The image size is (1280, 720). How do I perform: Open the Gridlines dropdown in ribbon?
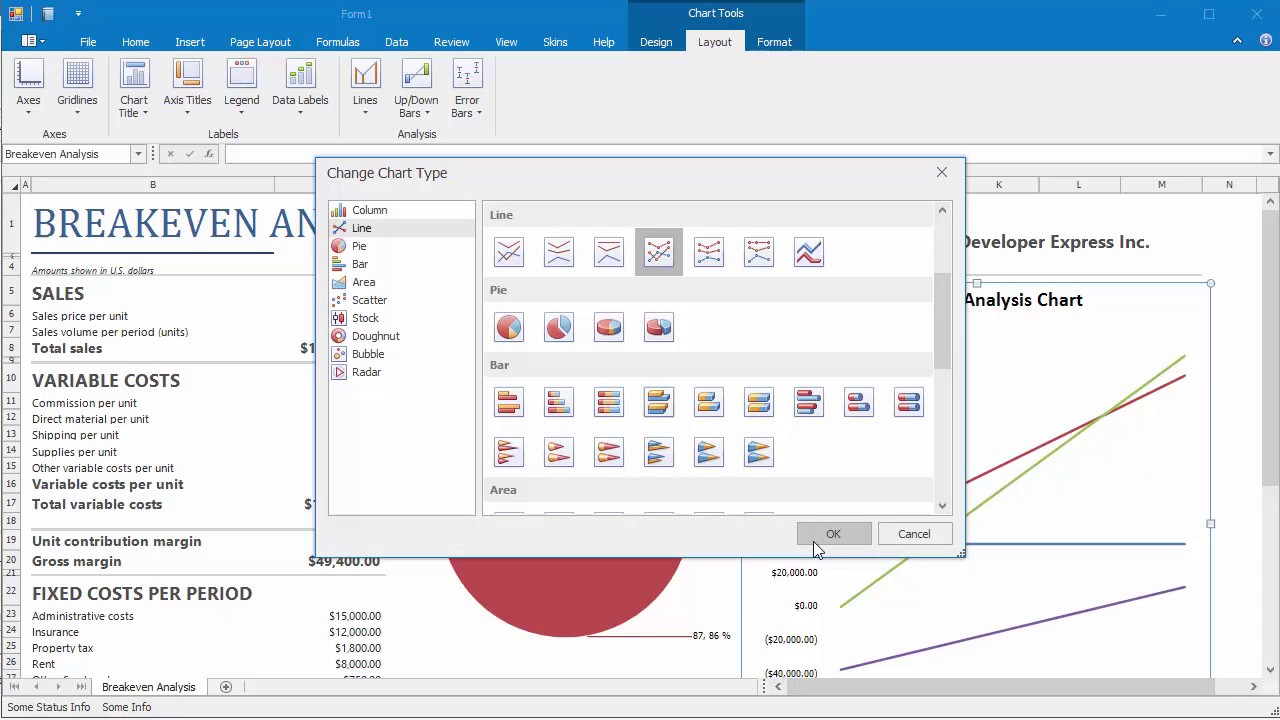coord(77,88)
